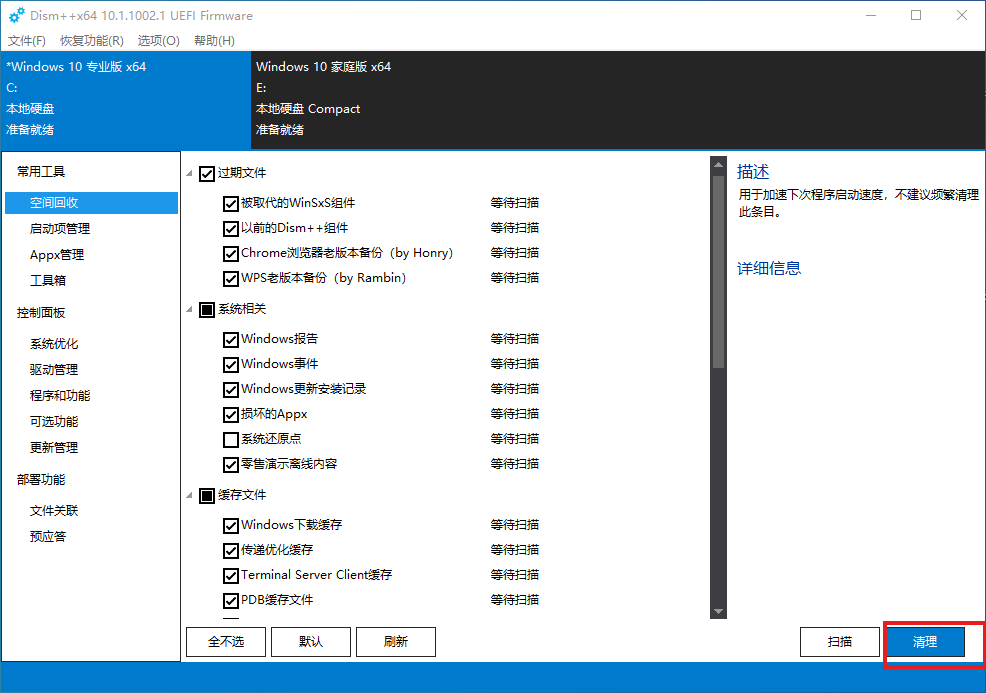Open the 帮助(H) menu

214,41
